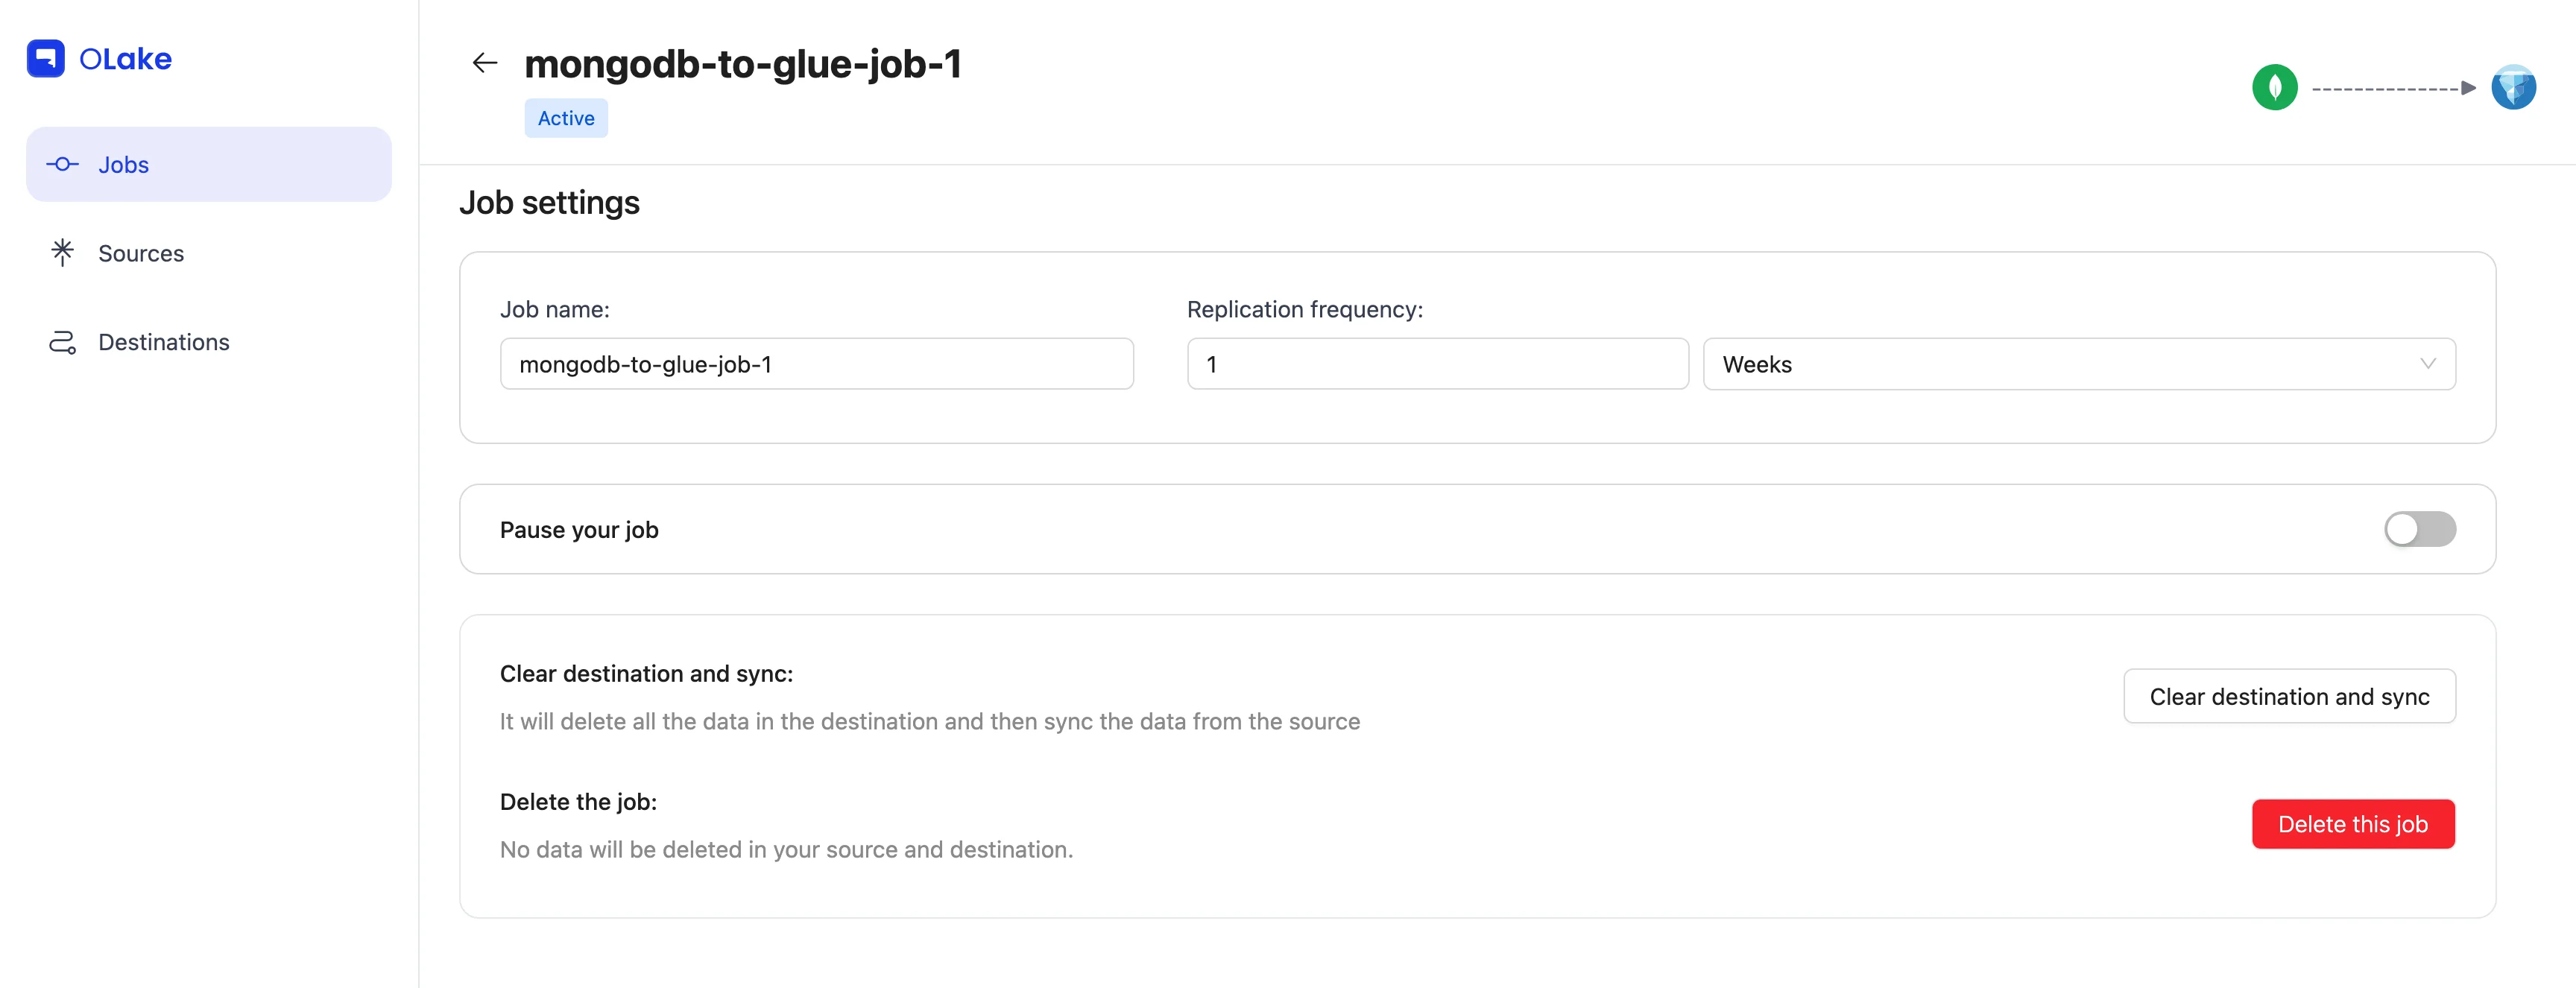Navigate to the Destinations page
This screenshot has width=2576, height=988.
tap(164, 342)
